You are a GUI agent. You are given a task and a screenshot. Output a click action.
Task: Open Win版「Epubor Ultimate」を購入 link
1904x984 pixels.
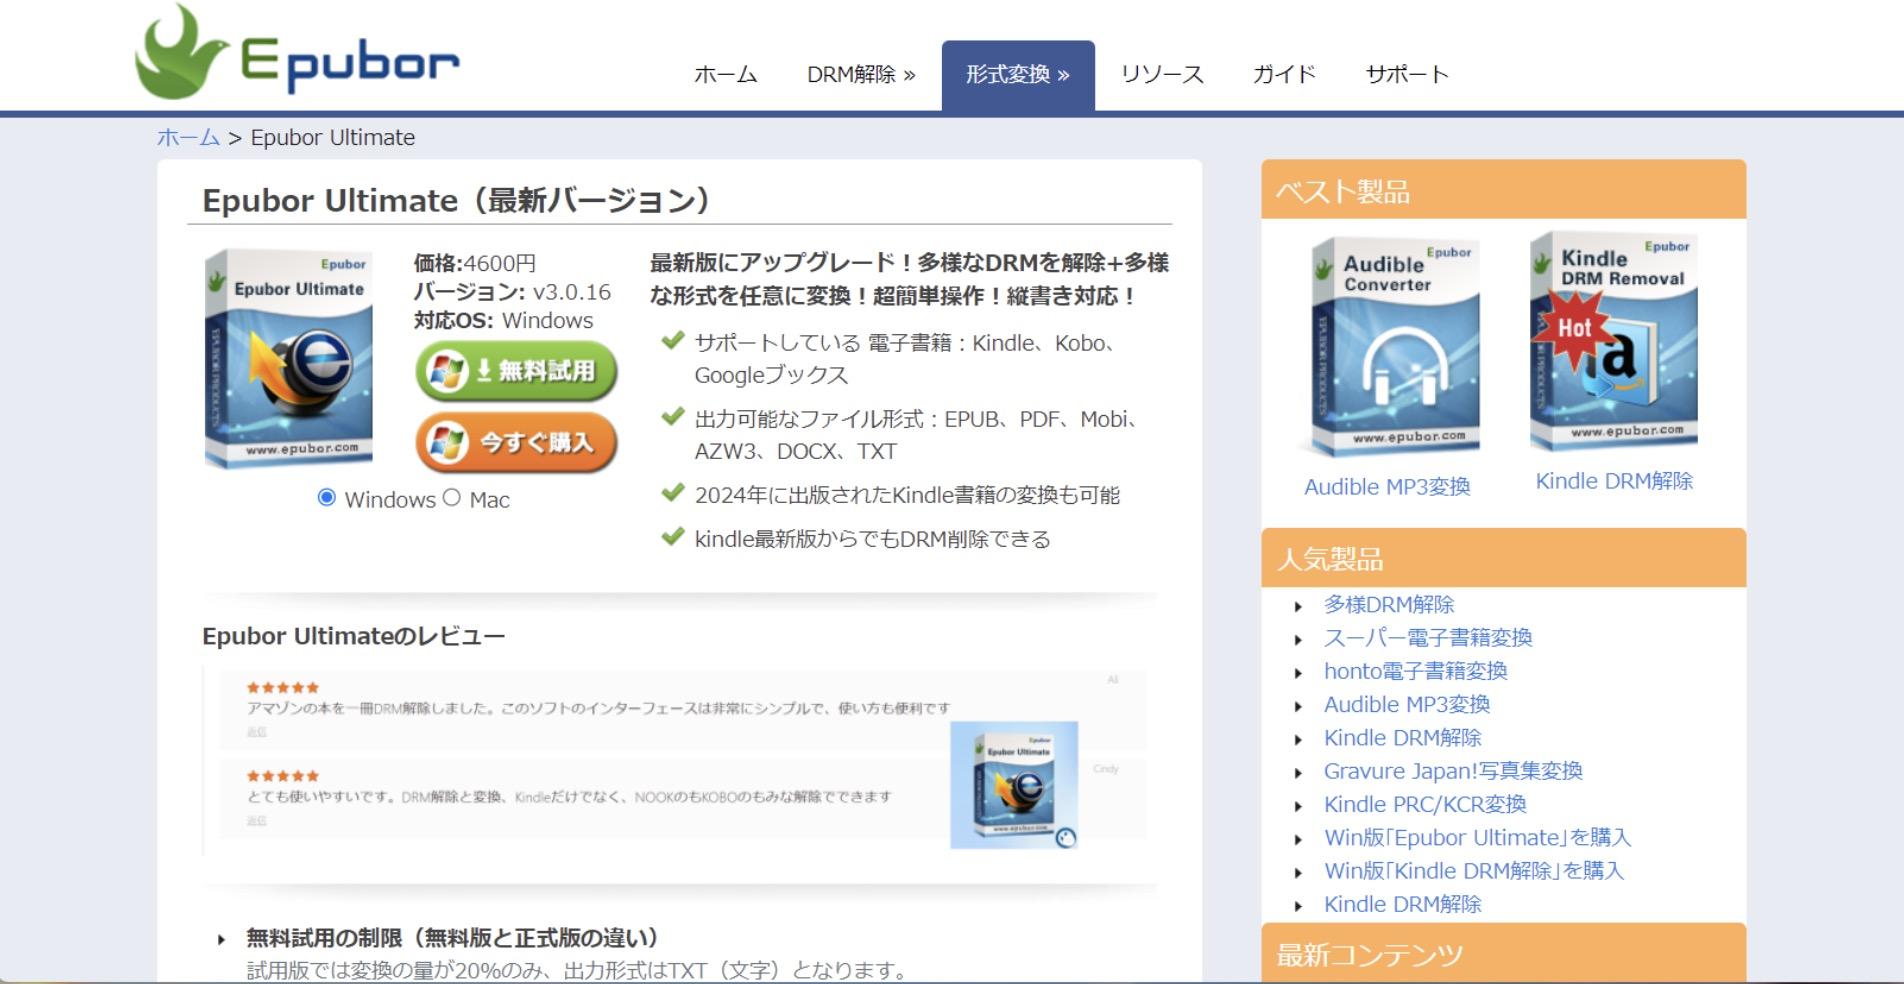[1477, 838]
